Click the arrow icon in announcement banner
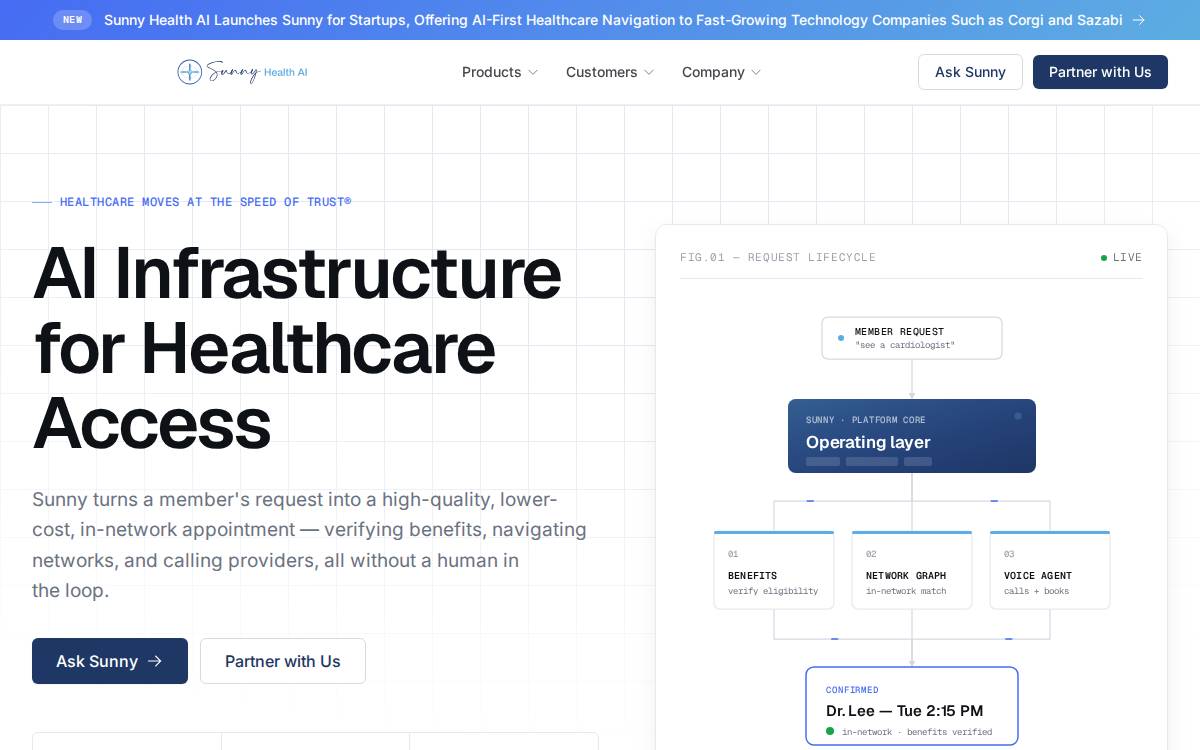Screen dimensions: 1200x750 [x=1139, y=20]
